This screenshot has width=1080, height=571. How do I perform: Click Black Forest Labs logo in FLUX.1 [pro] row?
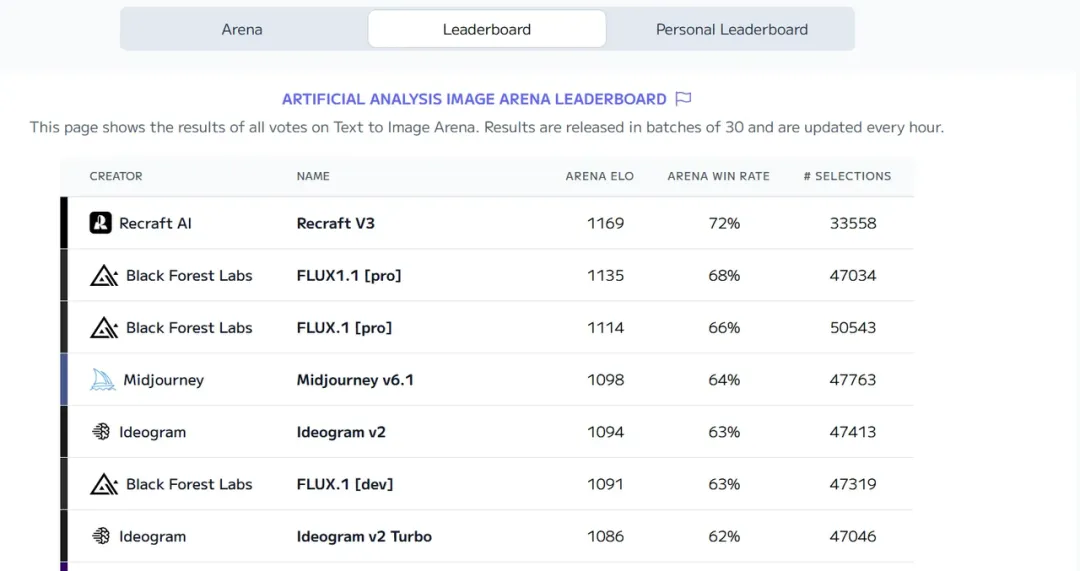coord(104,328)
